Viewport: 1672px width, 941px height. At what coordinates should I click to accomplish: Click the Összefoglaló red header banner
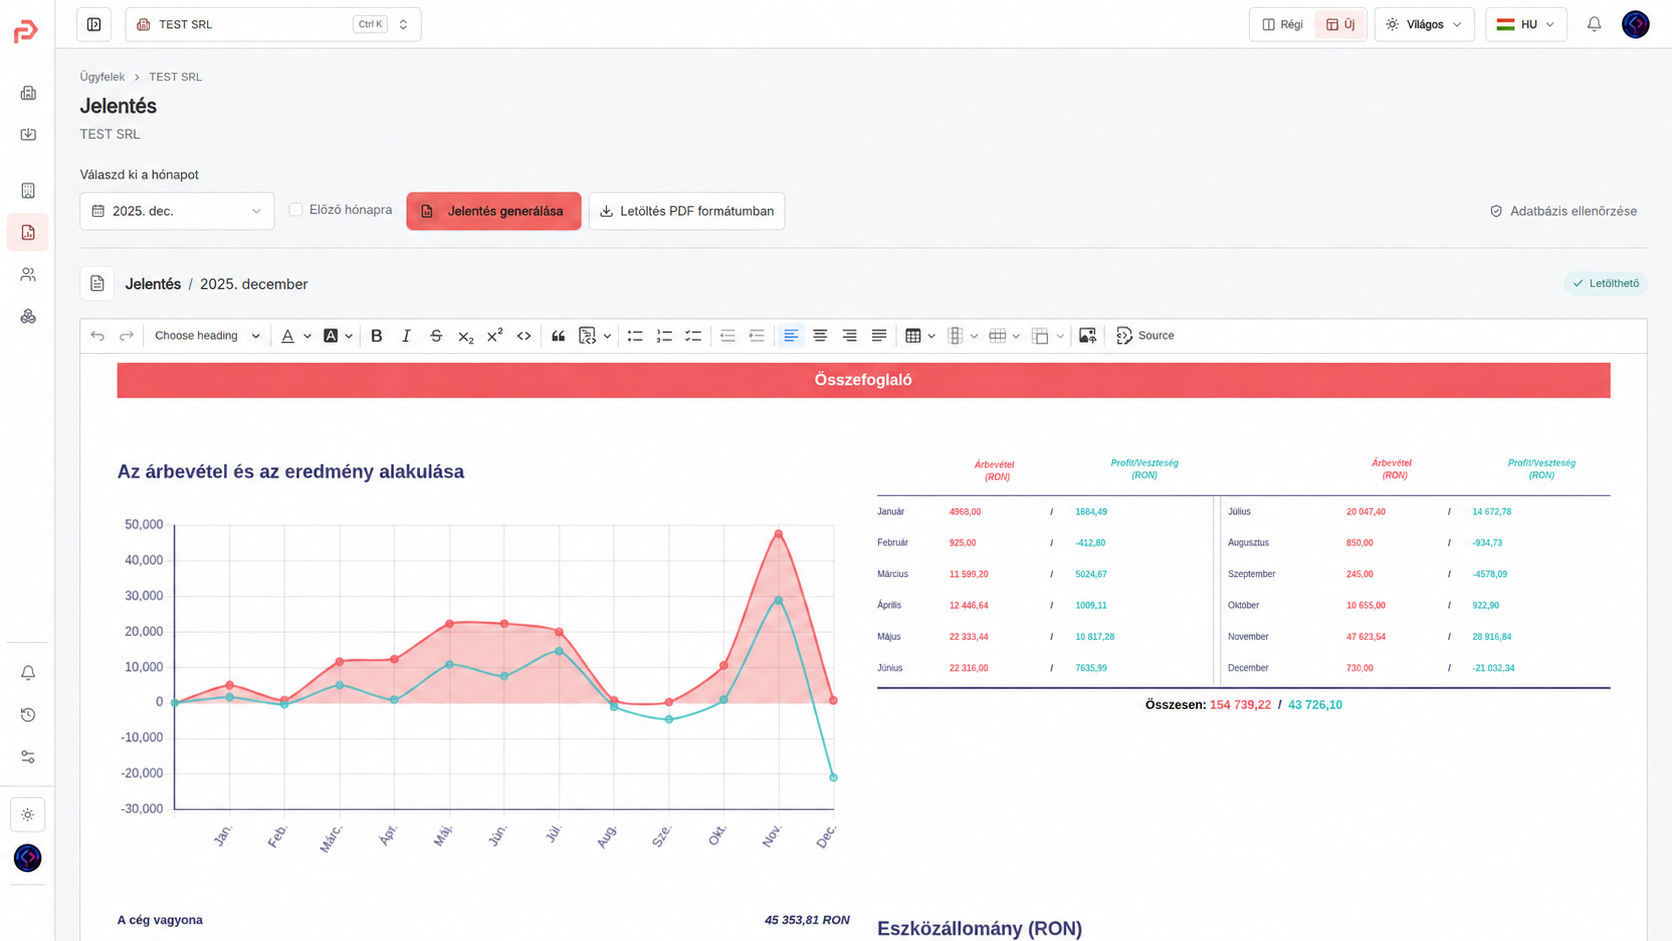(863, 380)
